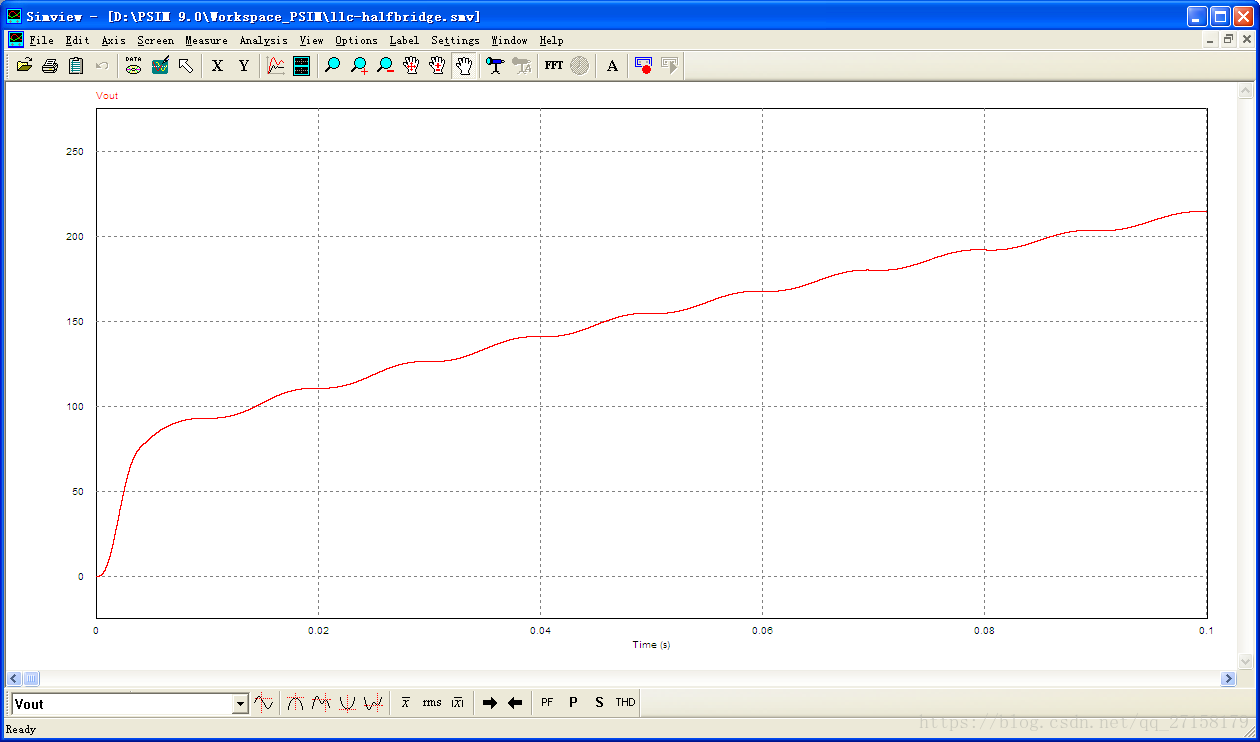Open the Help menu
Image resolution: width=1260 pixels, height=742 pixels.
(551, 41)
